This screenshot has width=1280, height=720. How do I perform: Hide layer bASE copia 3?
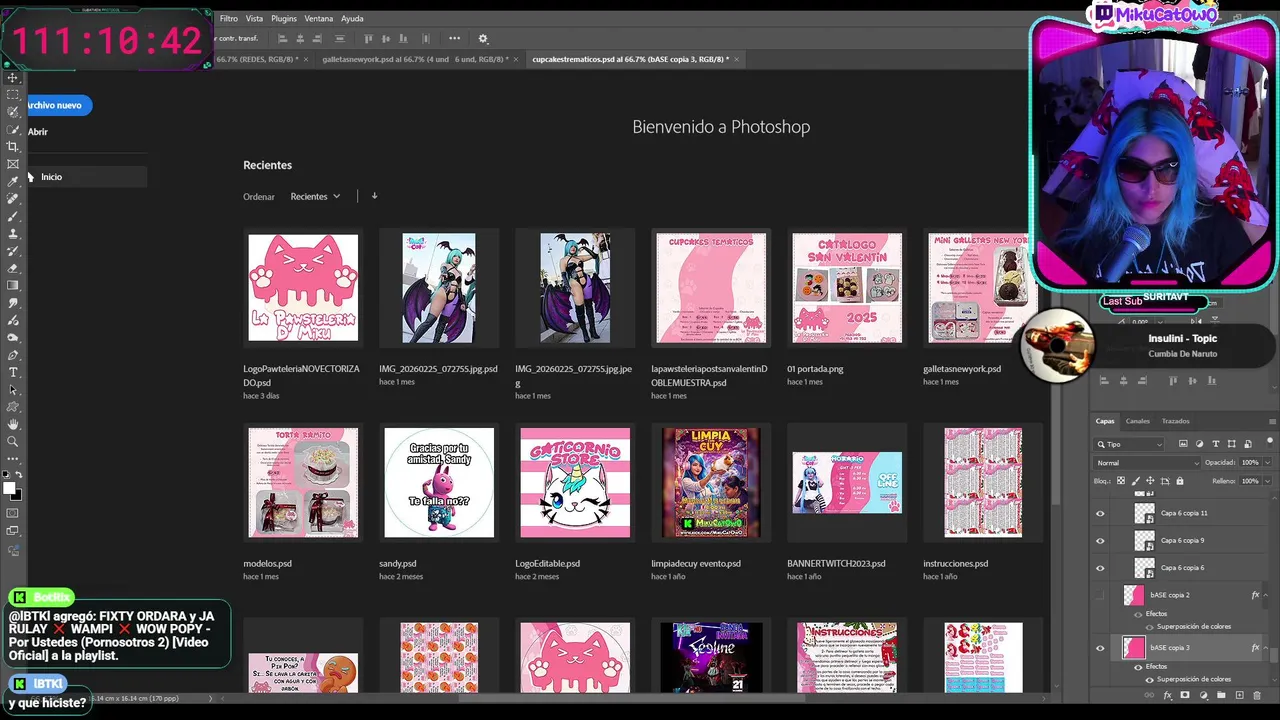tap(1100, 648)
